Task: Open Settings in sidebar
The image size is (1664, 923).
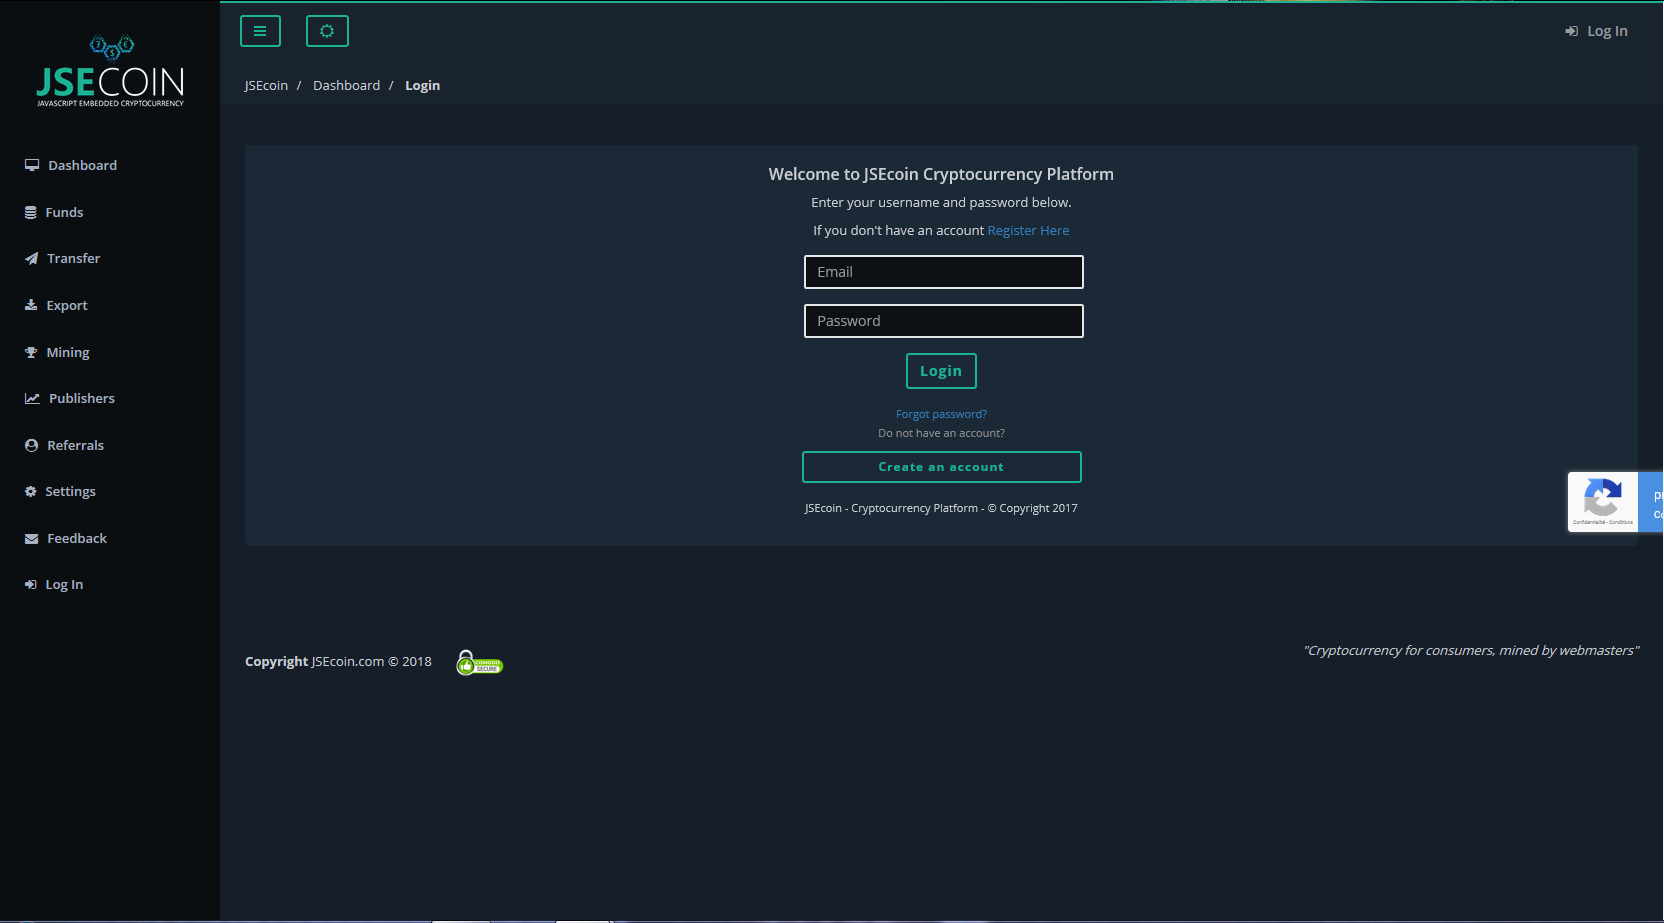Action: click(x=70, y=491)
